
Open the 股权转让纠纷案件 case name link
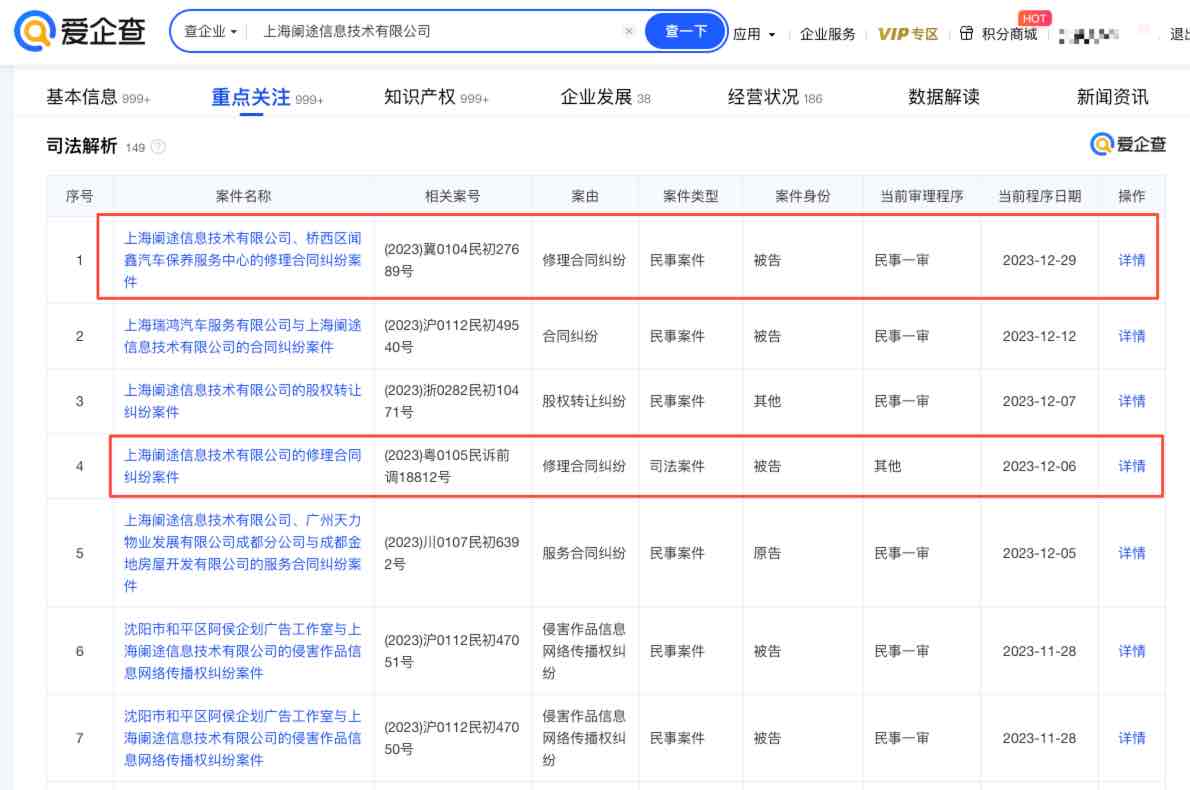[243, 401]
